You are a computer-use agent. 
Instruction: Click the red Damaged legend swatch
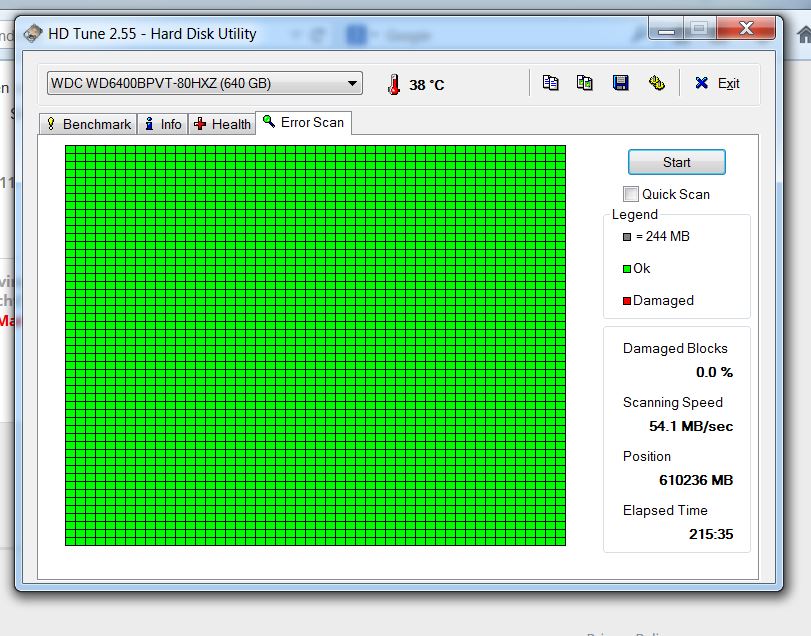click(627, 301)
